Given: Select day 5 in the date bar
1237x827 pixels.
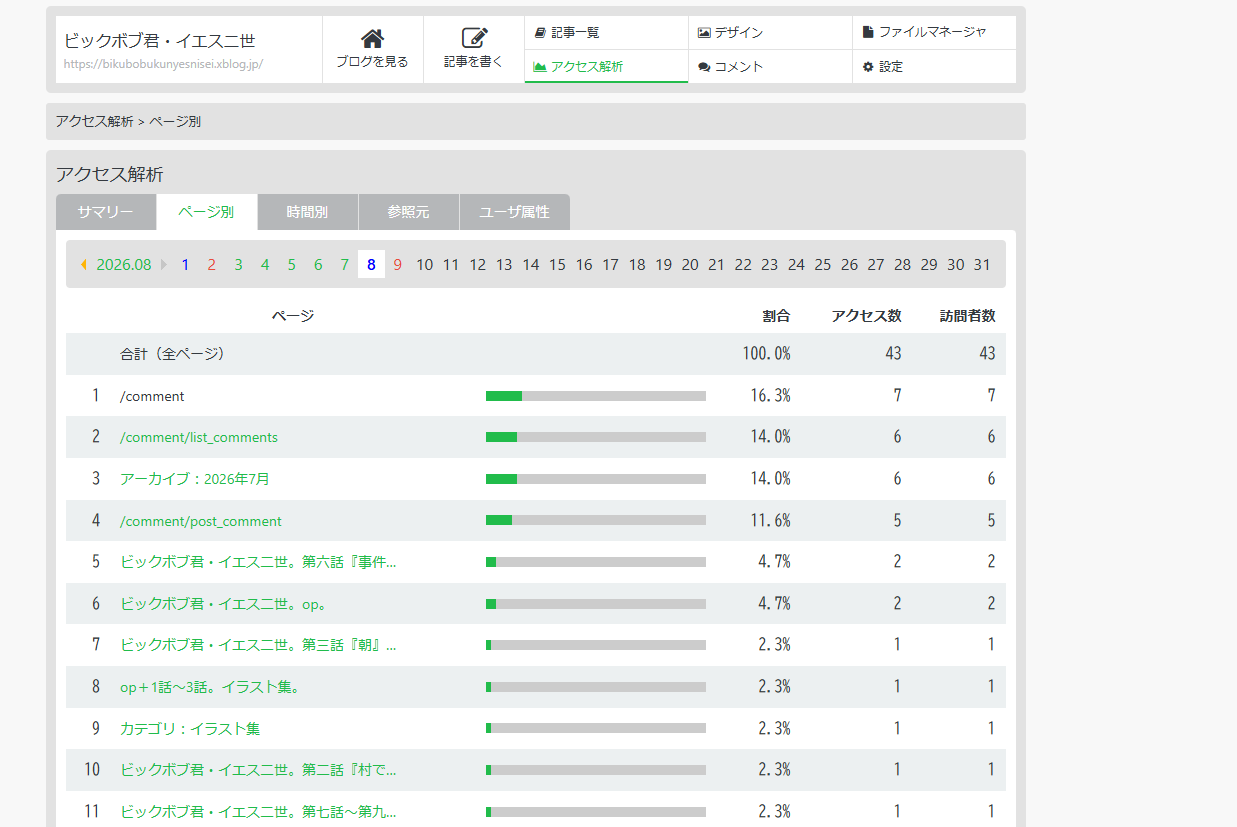Looking at the screenshot, I should tap(291, 265).
